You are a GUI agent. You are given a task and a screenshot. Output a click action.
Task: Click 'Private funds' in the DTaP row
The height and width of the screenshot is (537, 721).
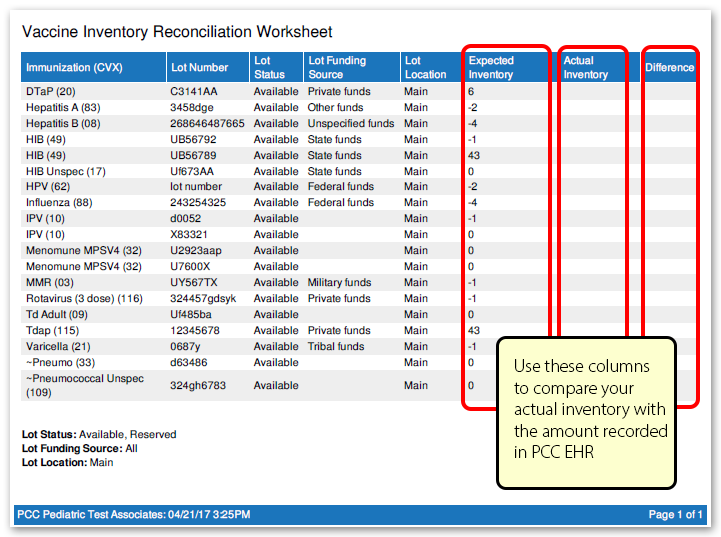point(339,91)
